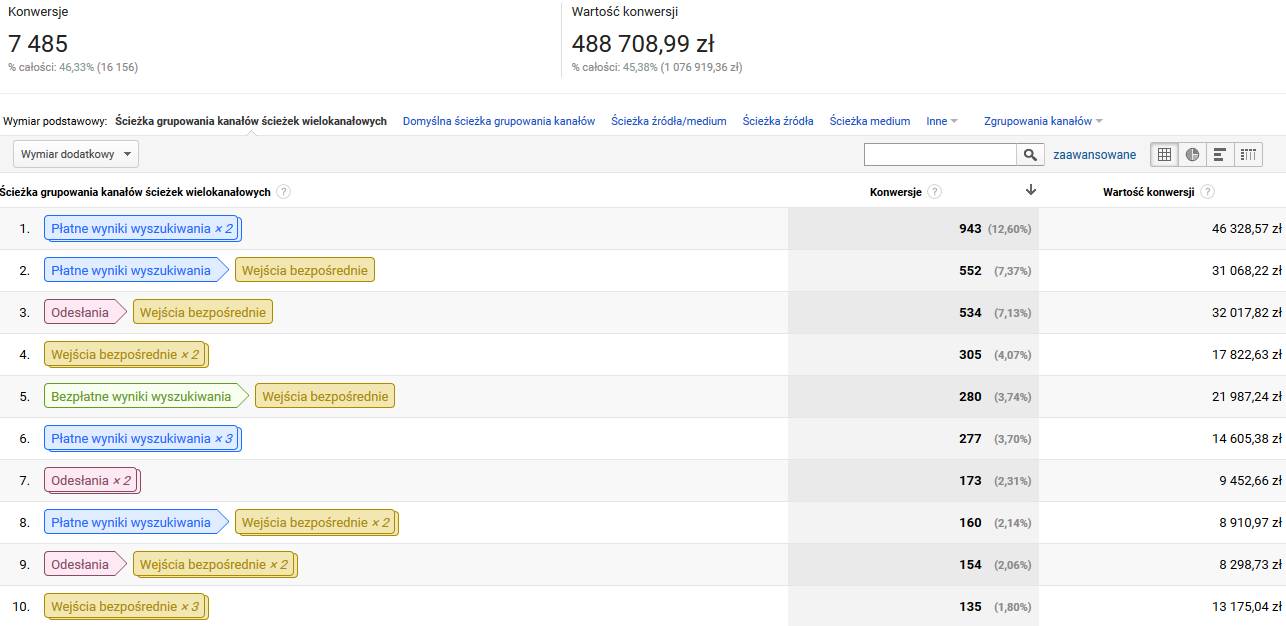Click into the table search field
The height and width of the screenshot is (626, 1286).
[940, 155]
